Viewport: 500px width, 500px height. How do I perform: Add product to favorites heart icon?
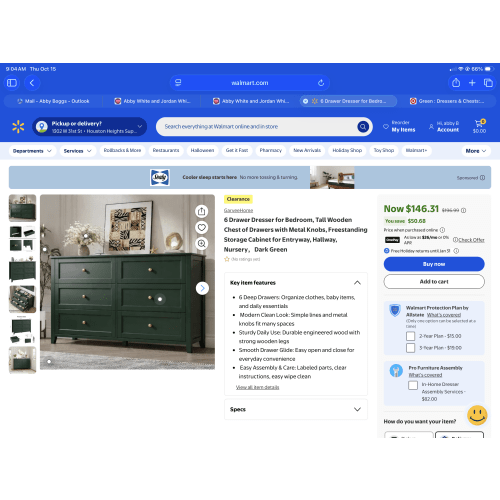point(201,227)
